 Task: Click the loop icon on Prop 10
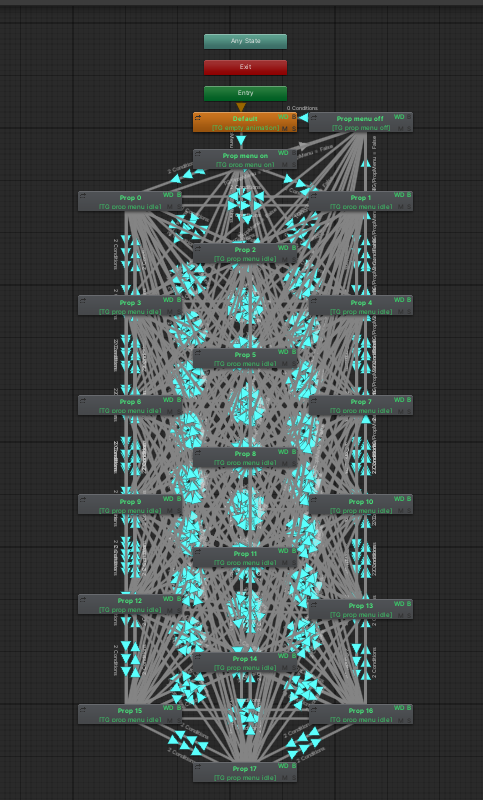click(314, 500)
